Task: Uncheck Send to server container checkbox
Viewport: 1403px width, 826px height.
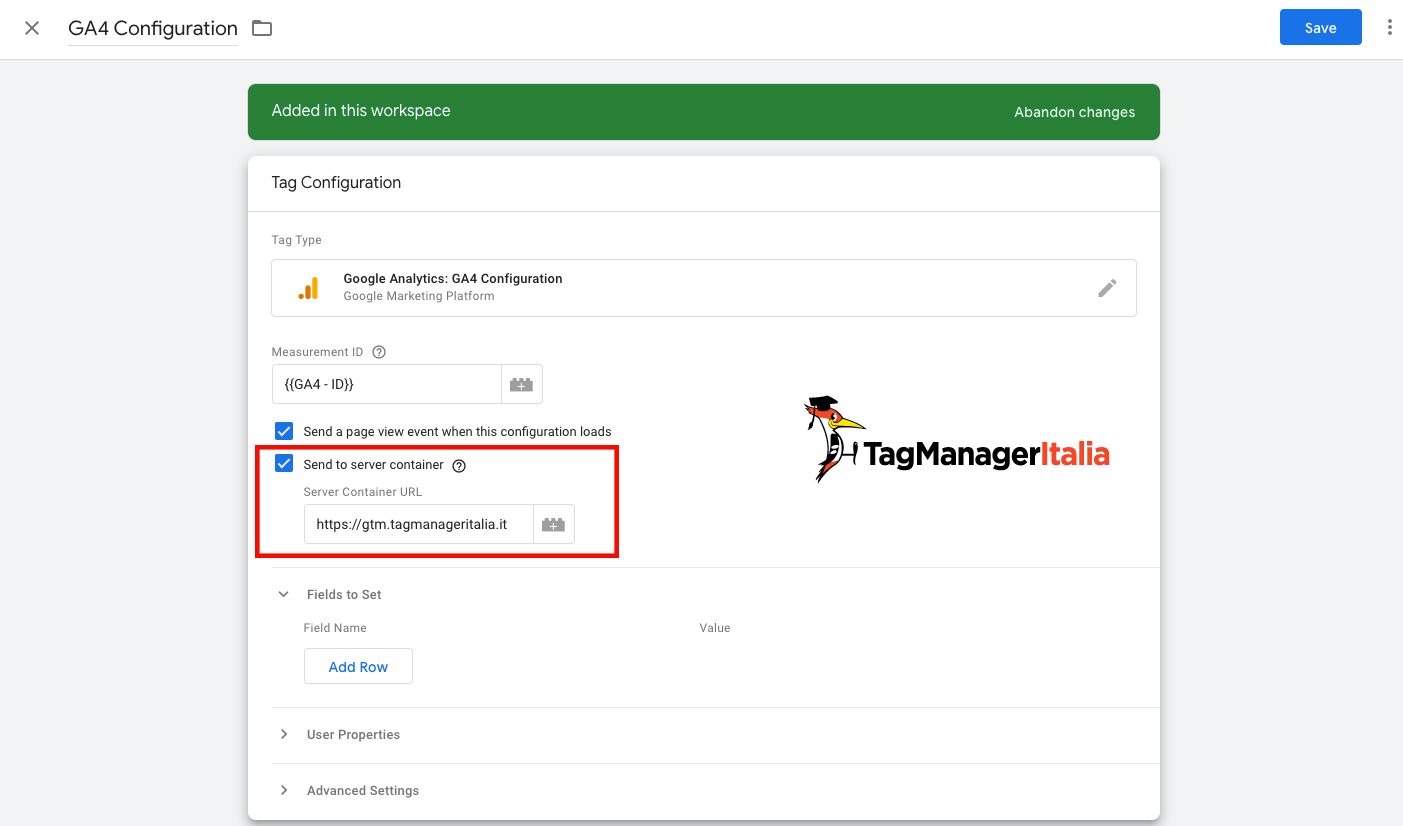Action: pos(284,464)
